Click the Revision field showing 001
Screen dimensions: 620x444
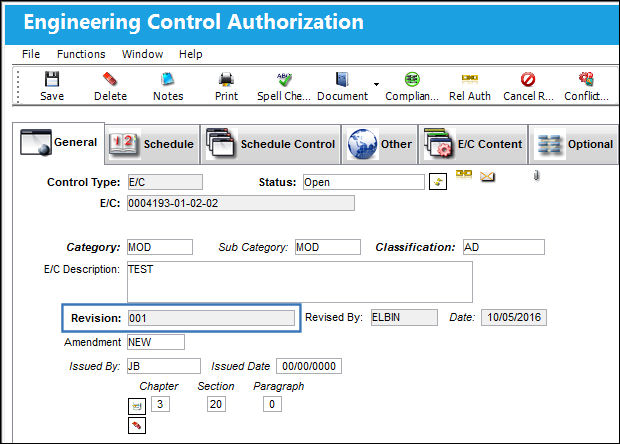(x=211, y=318)
